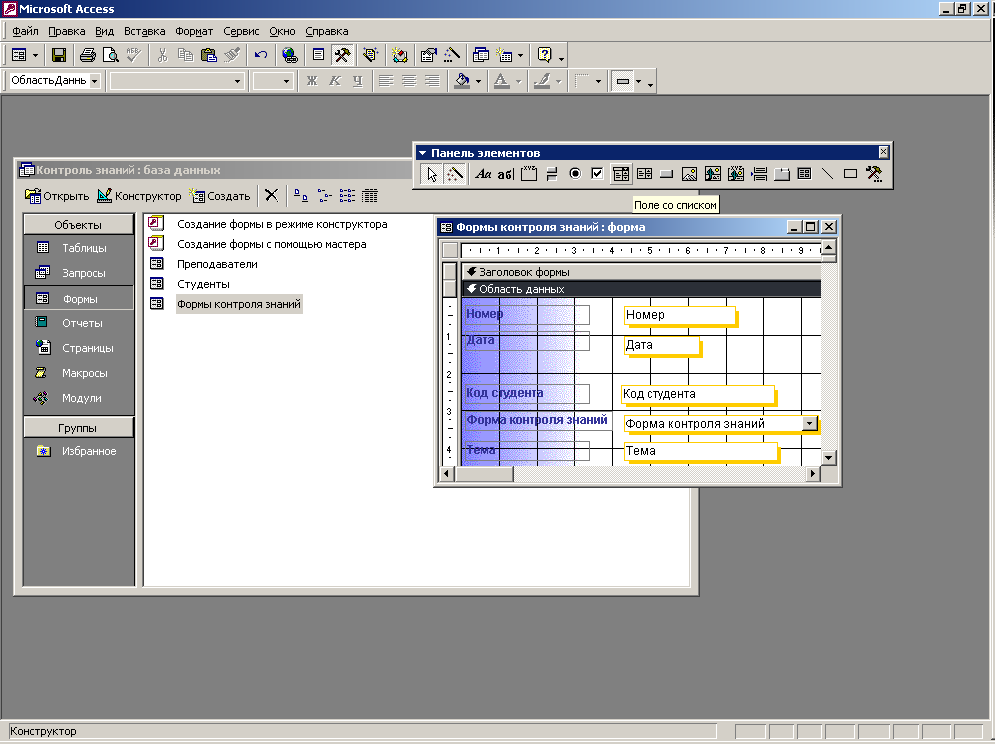
Task: Open the Форма контроля знаний combo box arrow
Action: (810, 423)
